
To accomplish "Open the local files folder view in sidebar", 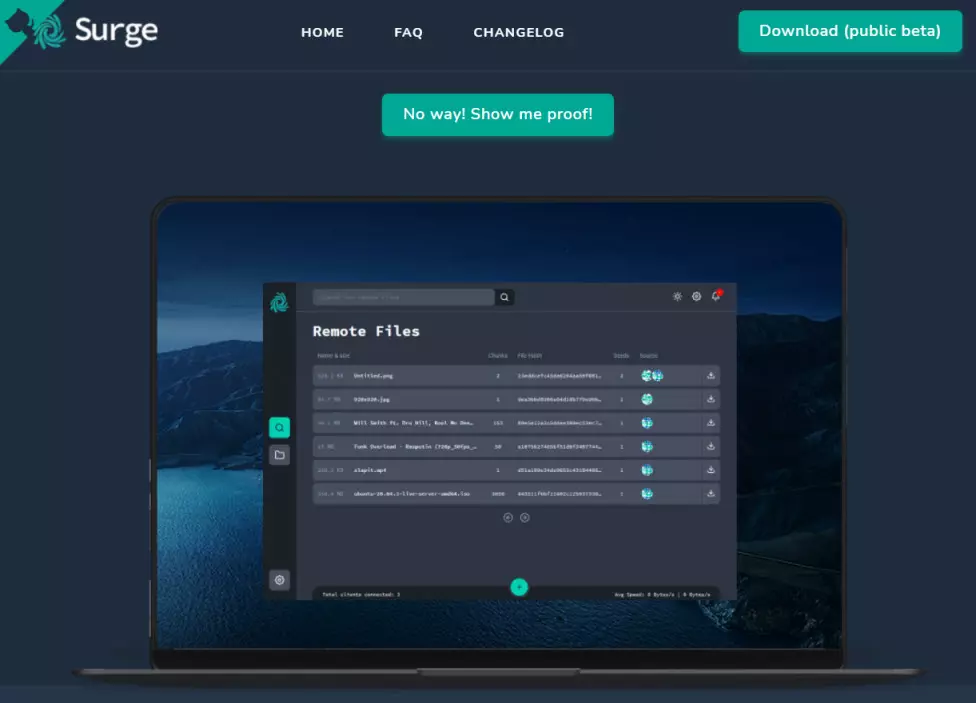I will [279, 456].
